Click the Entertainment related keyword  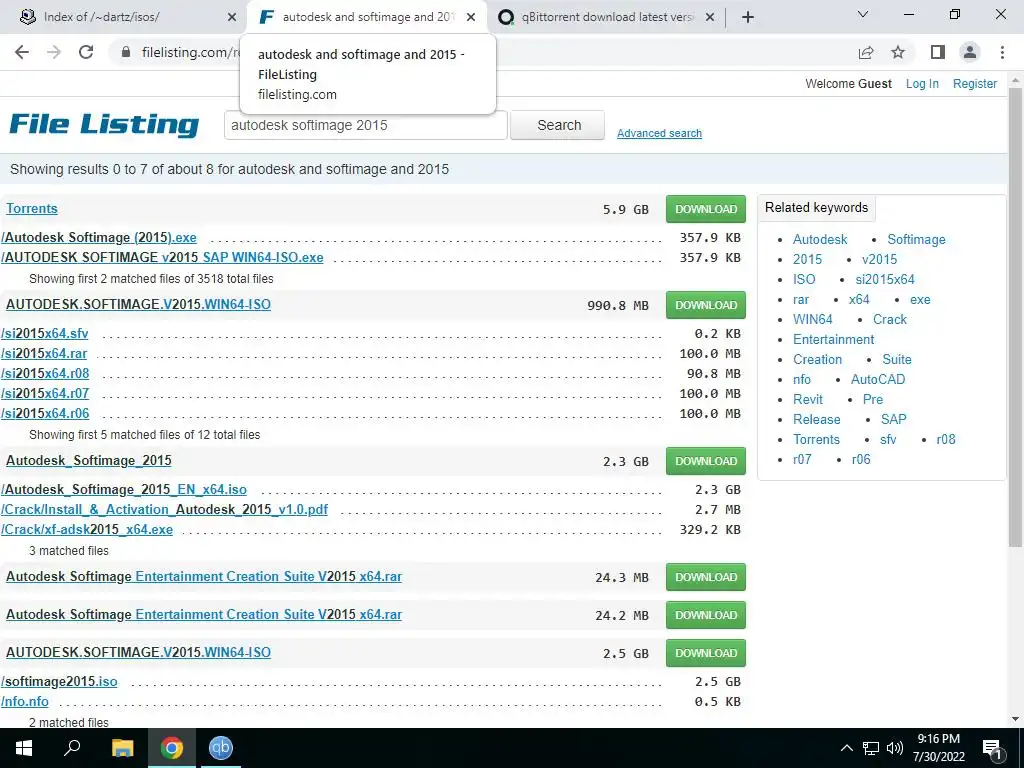pos(833,340)
